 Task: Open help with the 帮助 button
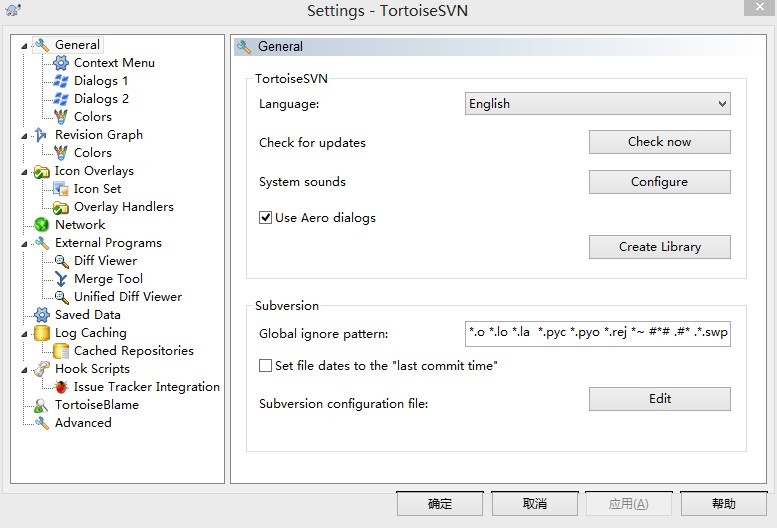click(724, 504)
